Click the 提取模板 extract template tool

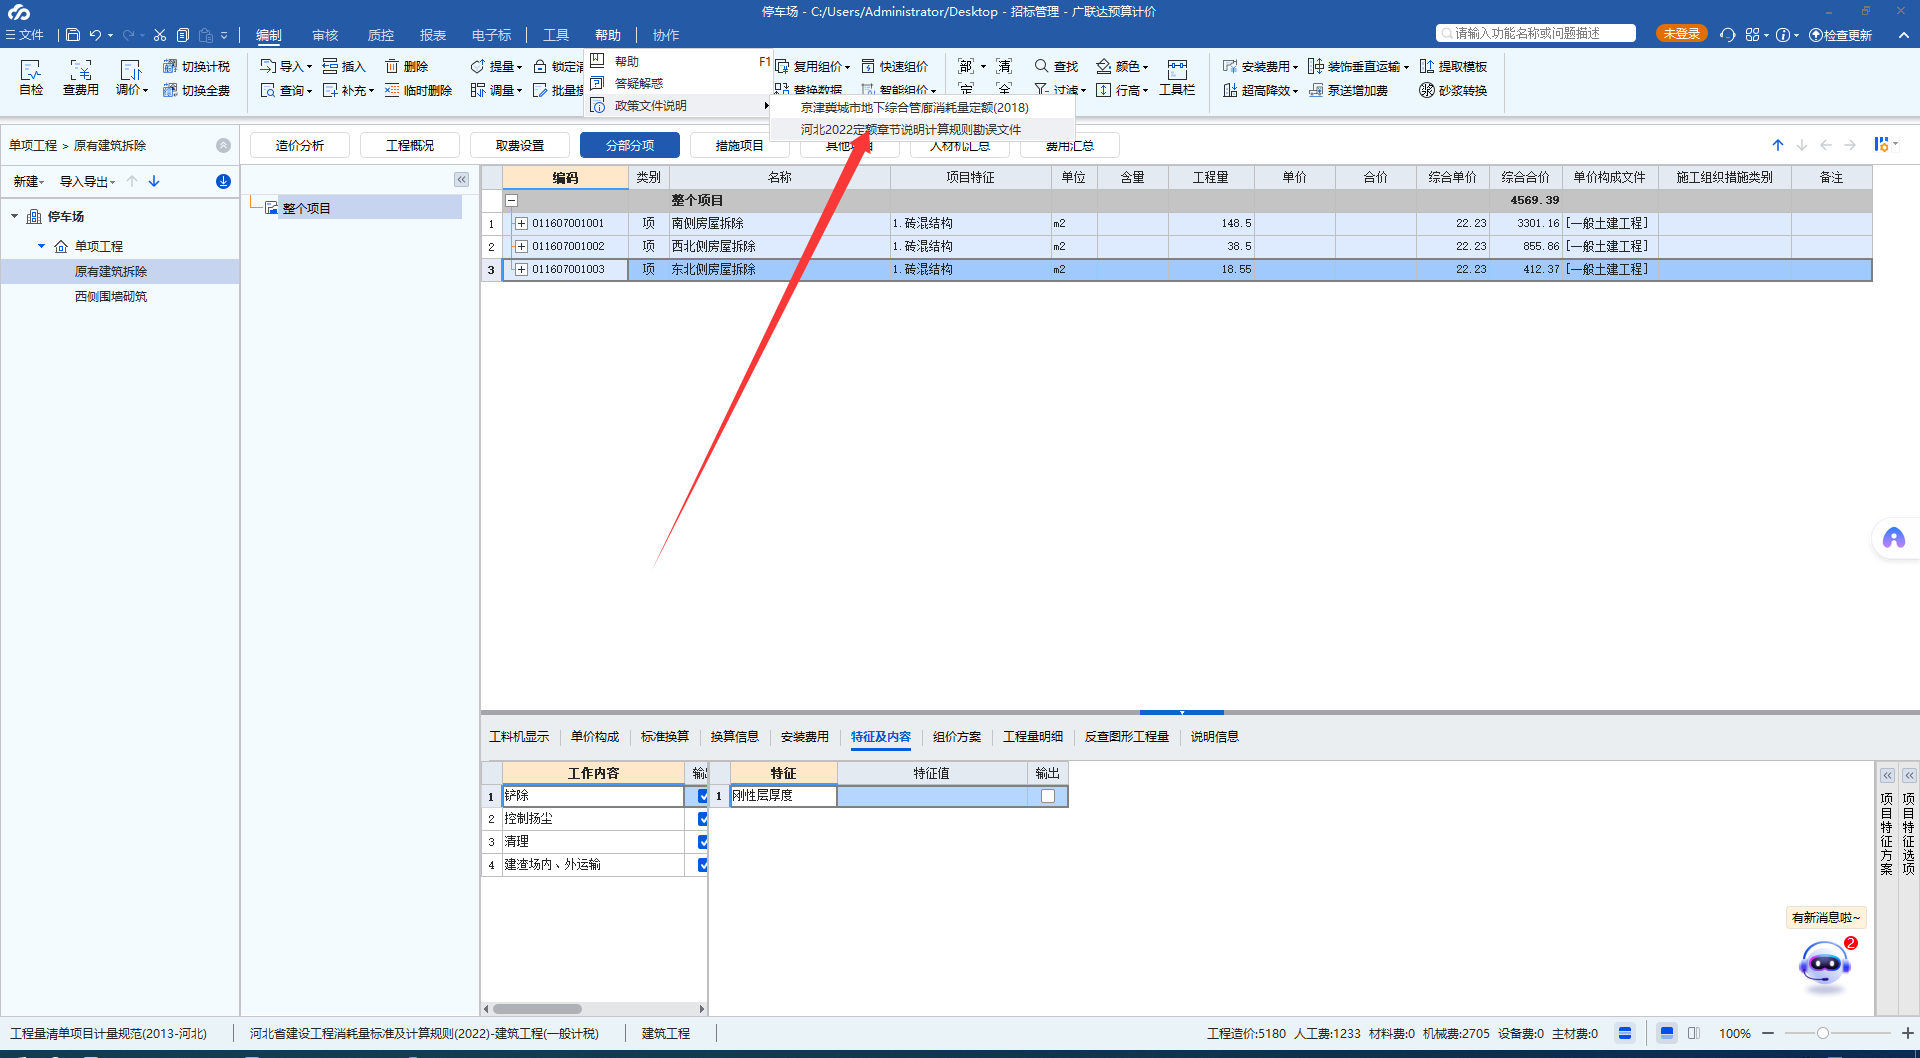click(1453, 66)
